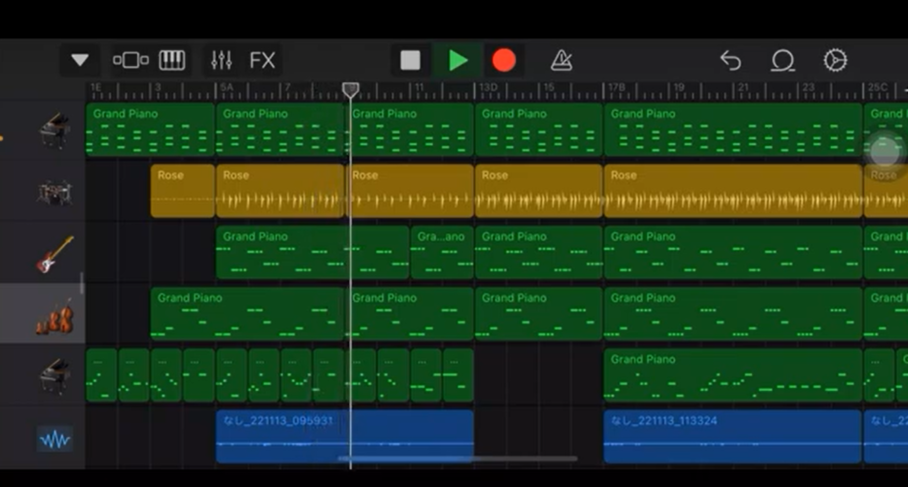
Task: Switch to the tracks view icon
Action: [x=130, y=60]
